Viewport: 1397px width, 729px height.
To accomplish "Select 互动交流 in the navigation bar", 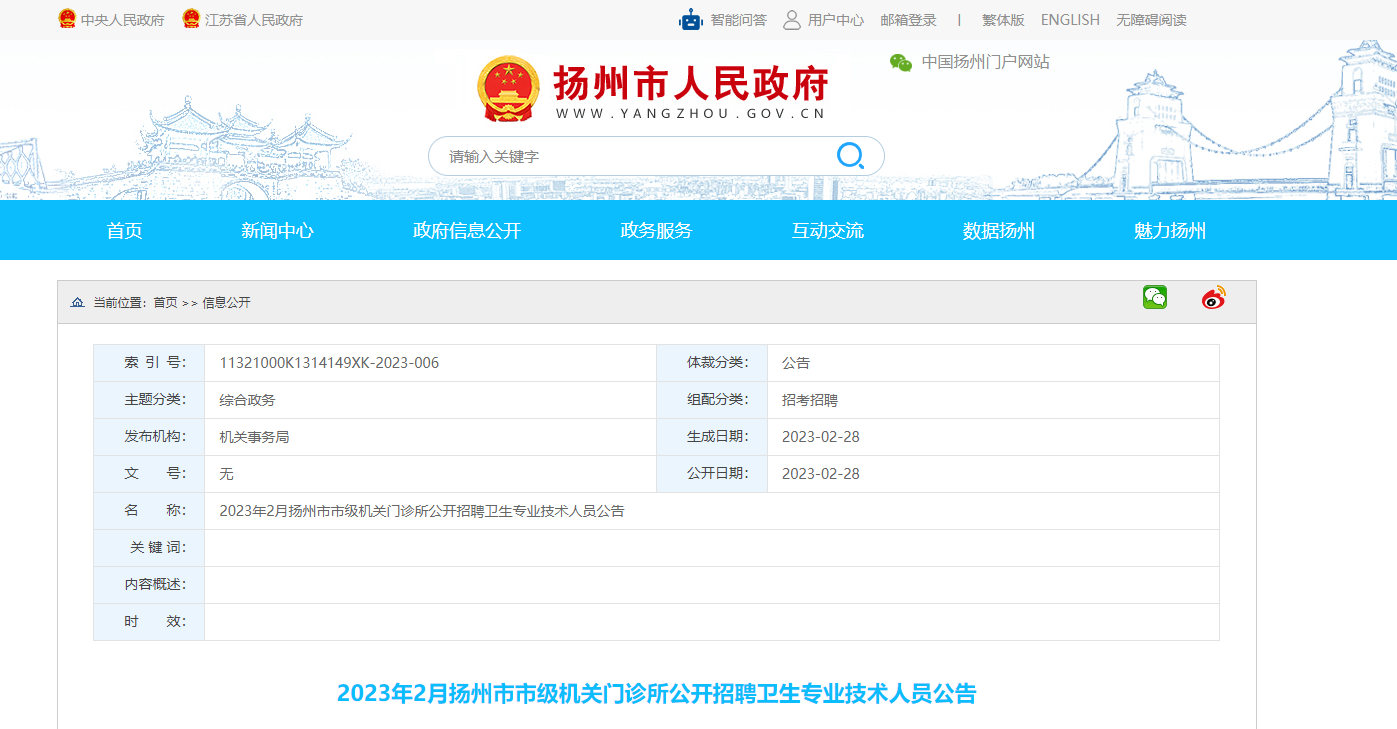I will click(x=828, y=231).
